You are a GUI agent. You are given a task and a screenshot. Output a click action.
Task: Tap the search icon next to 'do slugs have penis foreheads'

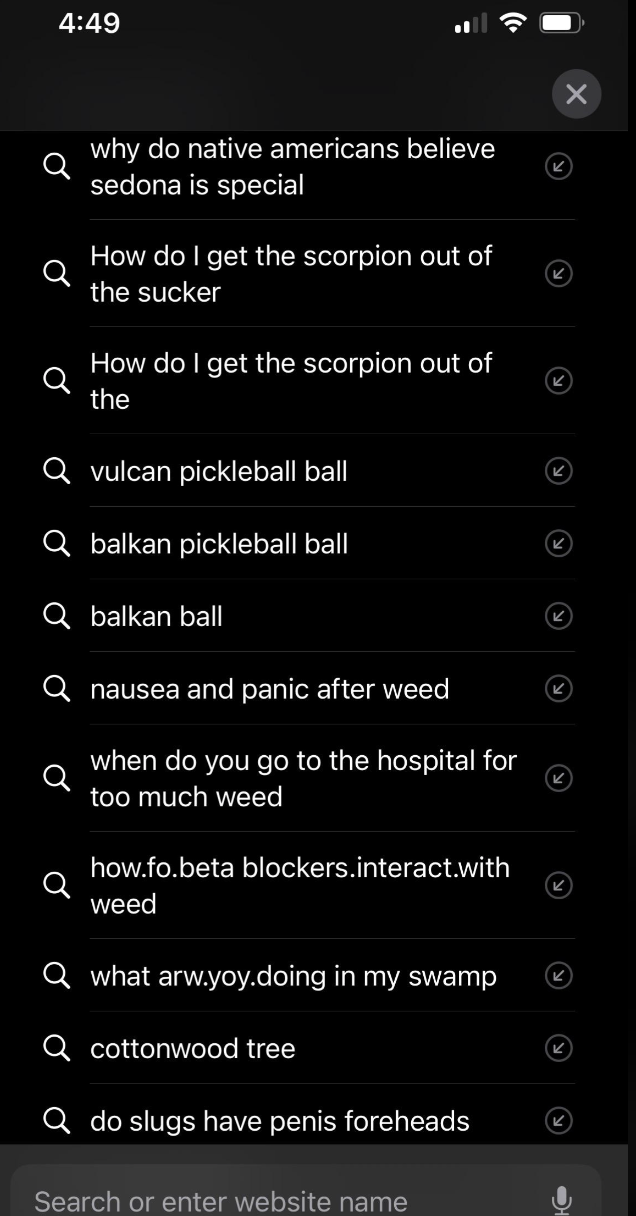tap(56, 1121)
